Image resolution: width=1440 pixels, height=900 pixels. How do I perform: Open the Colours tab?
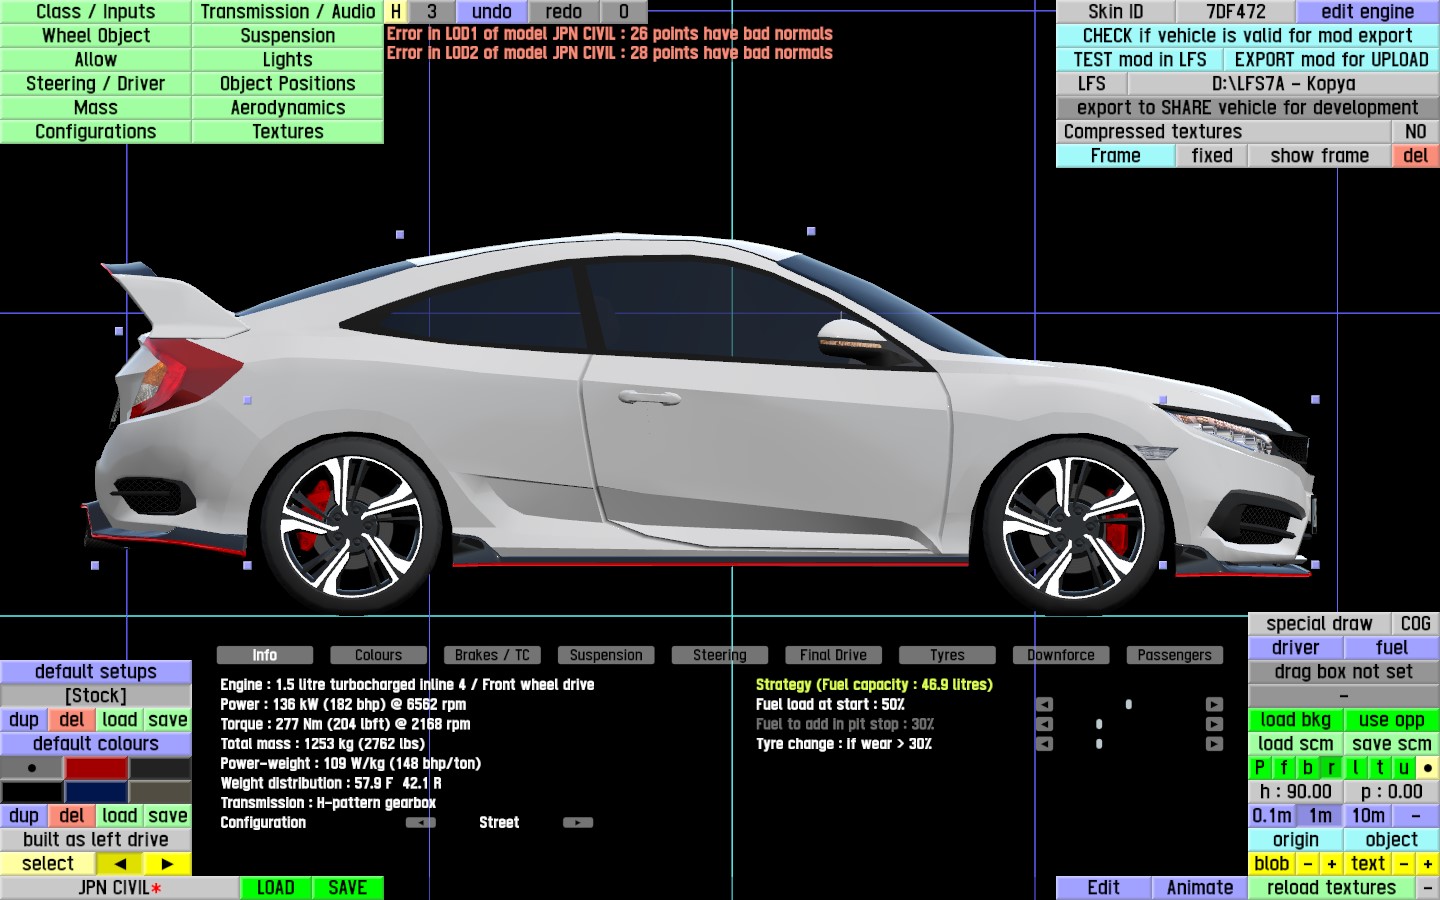pyautogui.click(x=378, y=655)
